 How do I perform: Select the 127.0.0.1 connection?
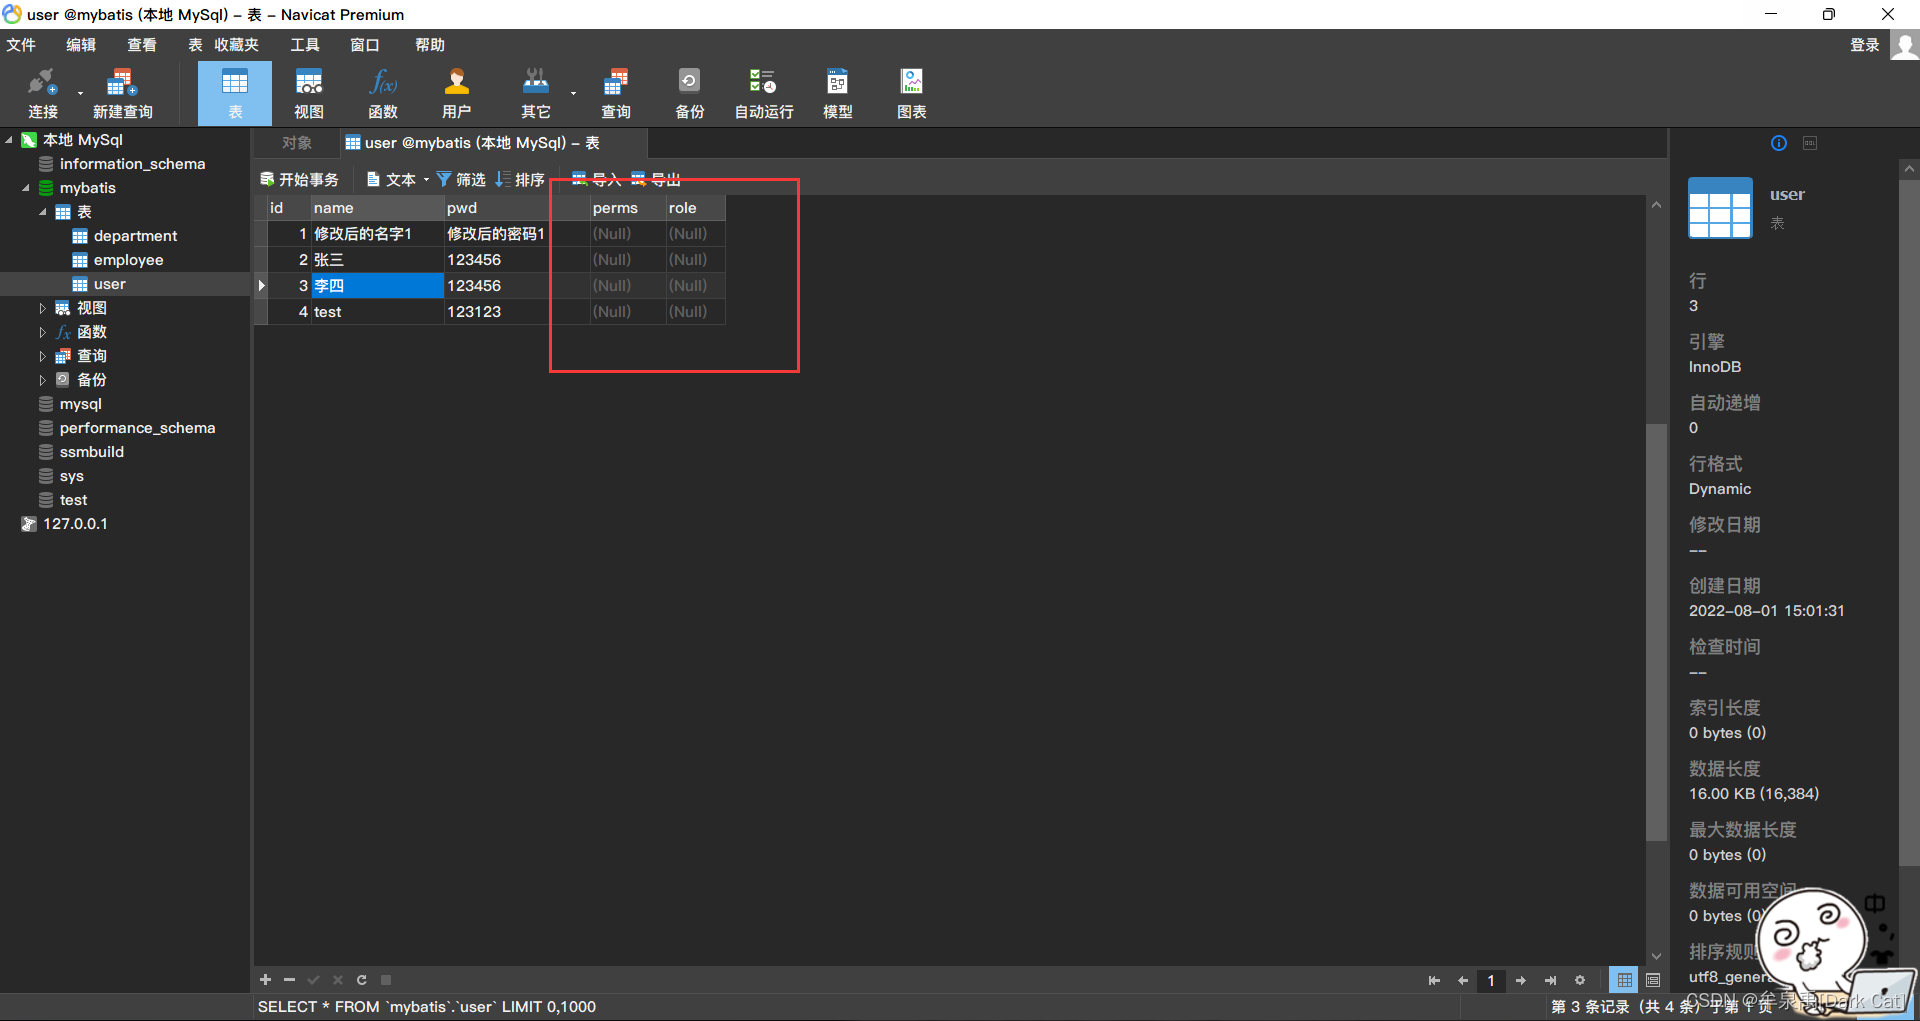point(75,524)
